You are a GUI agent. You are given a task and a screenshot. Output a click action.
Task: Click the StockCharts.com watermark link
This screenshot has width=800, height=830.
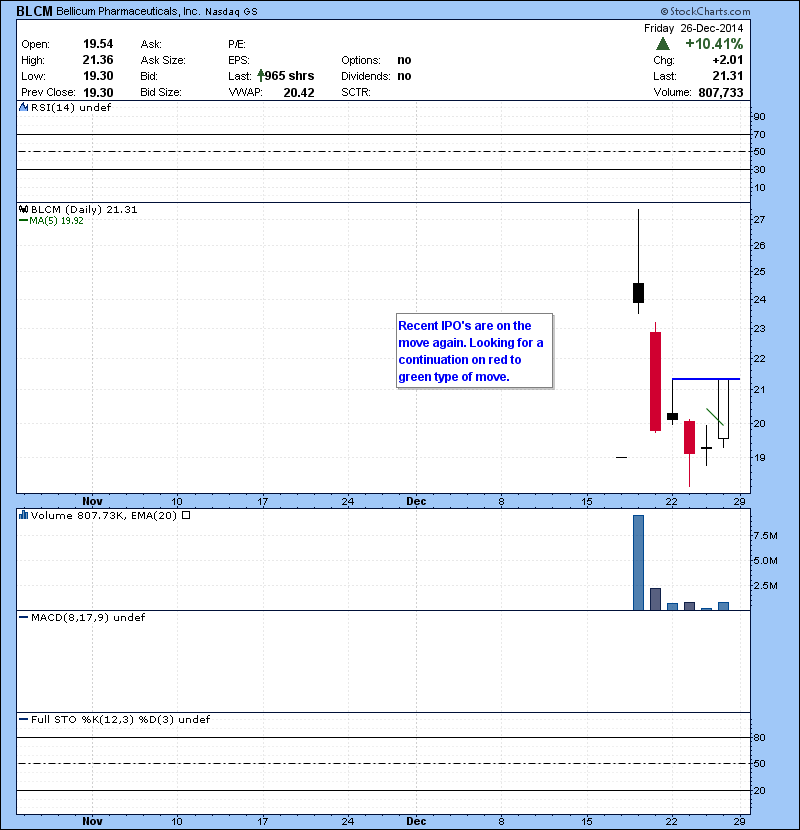point(738,11)
